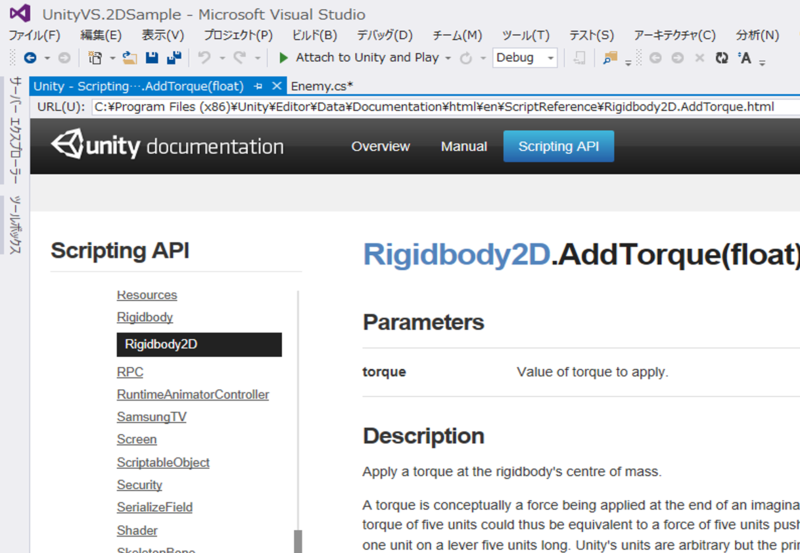The image size is (800, 553).
Task: Open the ツール(T) menu
Action: pyautogui.click(x=526, y=35)
